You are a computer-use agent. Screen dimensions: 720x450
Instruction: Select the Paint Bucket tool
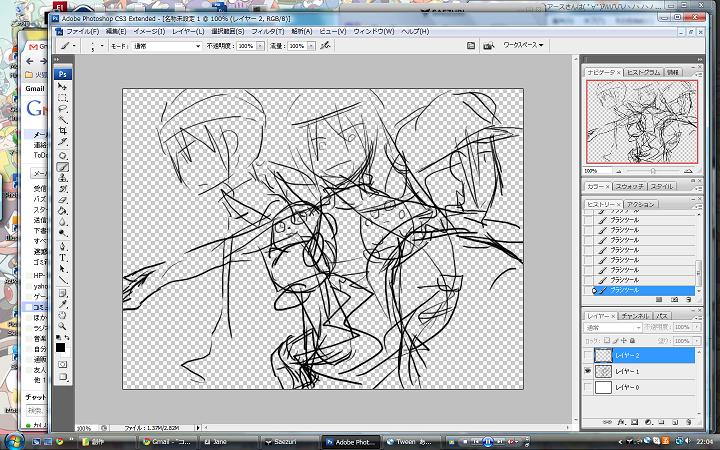pos(62,211)
